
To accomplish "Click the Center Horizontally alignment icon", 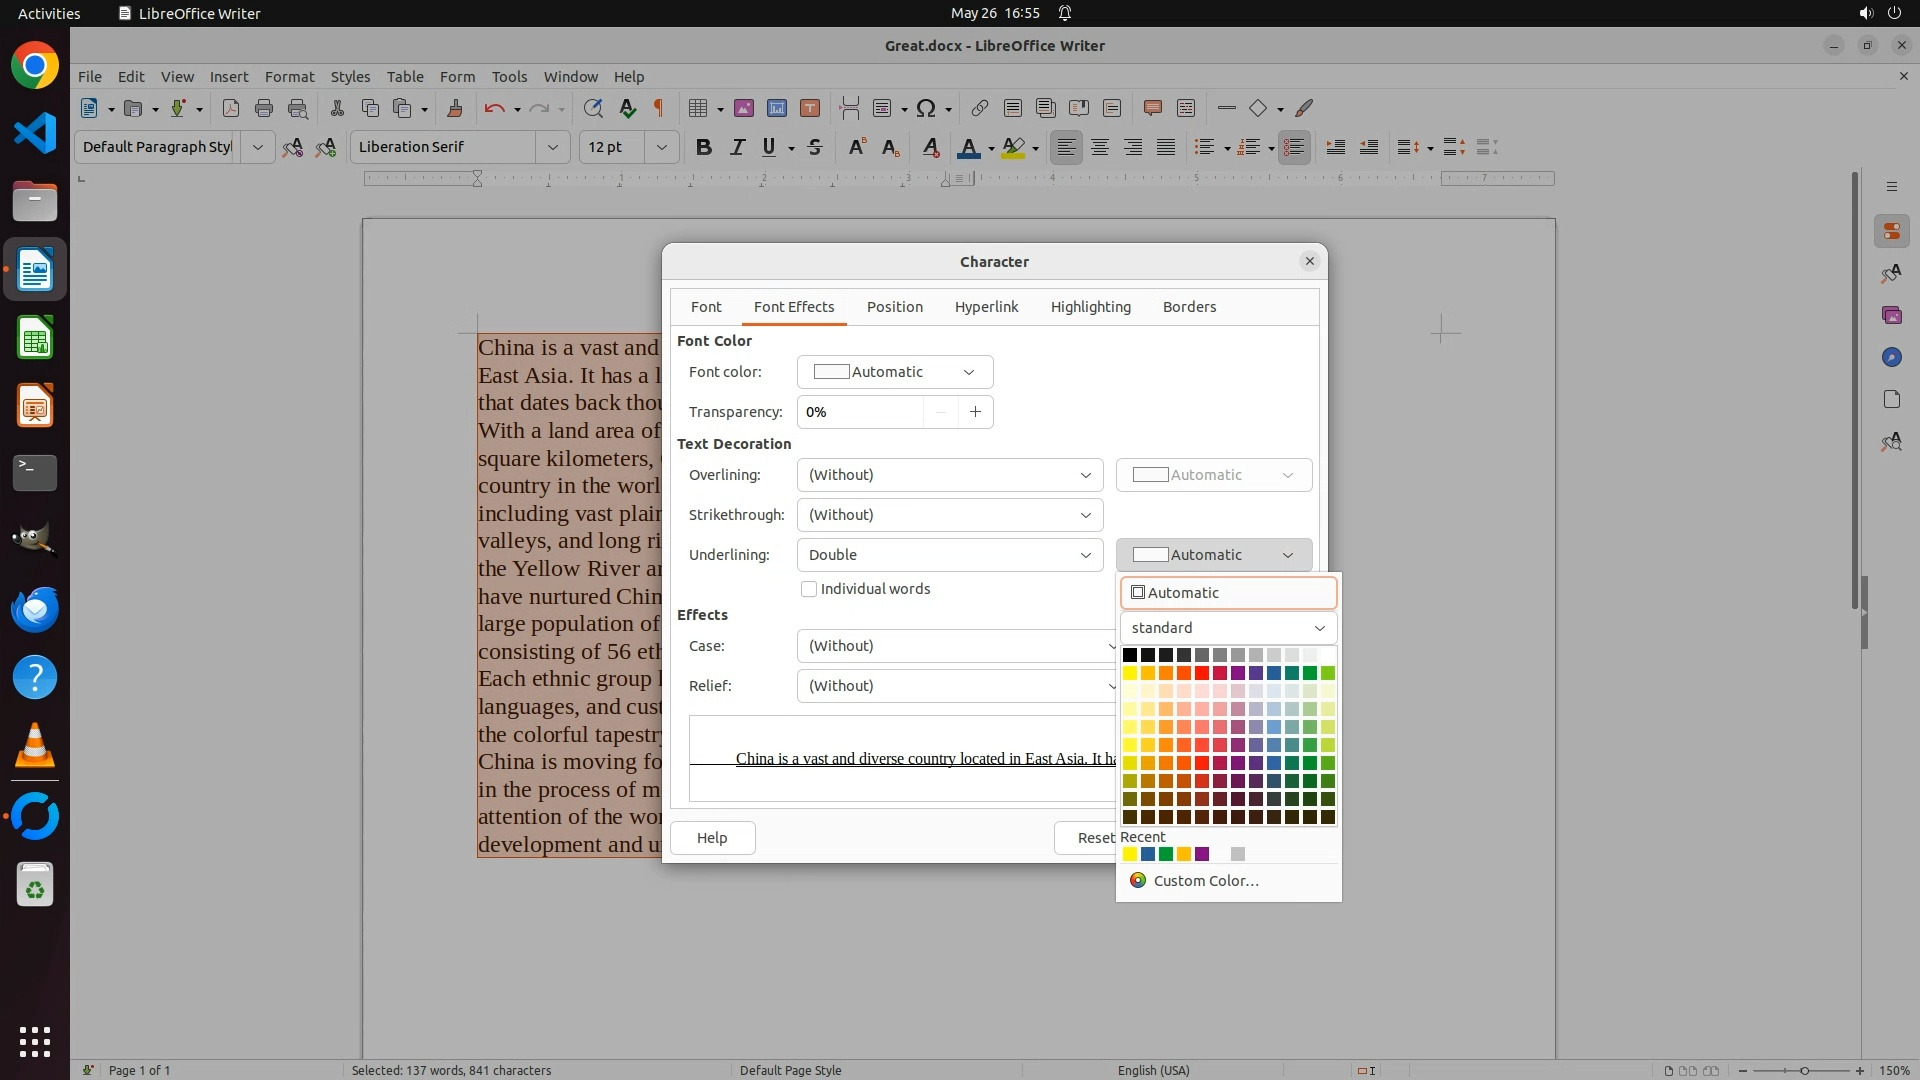I will [x=1100, y=147].
